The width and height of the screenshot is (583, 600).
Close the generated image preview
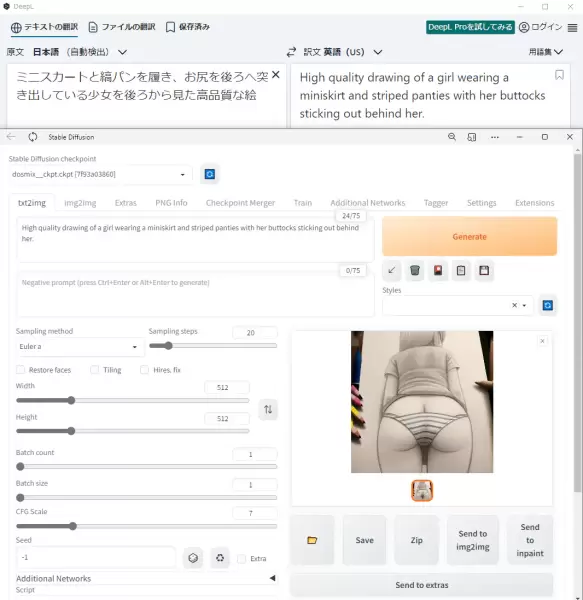click(x=542, y=341)
